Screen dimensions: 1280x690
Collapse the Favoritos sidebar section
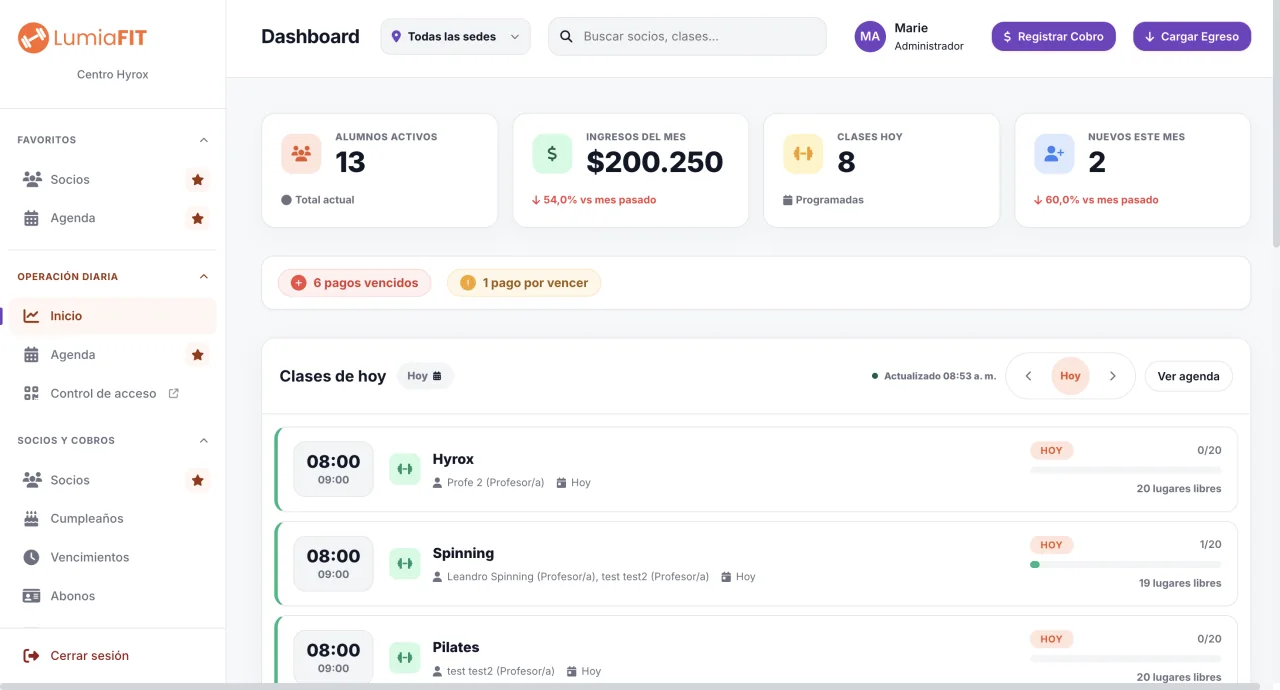(204, 140)
